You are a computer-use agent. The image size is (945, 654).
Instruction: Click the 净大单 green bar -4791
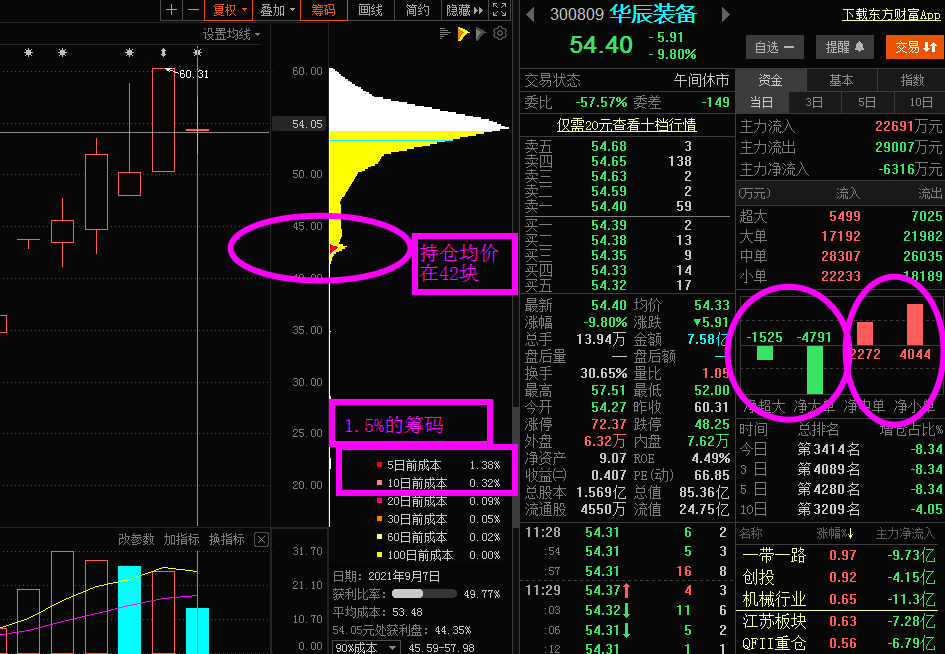[x=814, y=369]
